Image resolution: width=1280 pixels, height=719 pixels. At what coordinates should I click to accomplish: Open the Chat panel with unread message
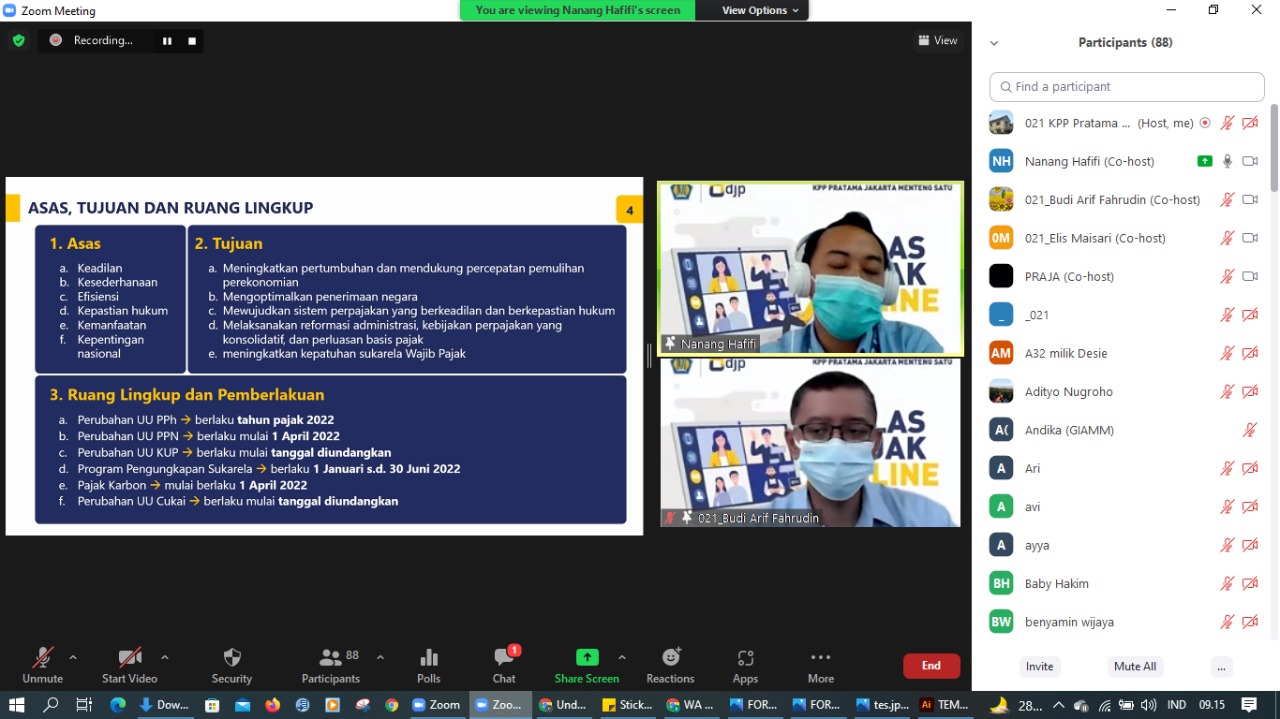click(504, 658)
